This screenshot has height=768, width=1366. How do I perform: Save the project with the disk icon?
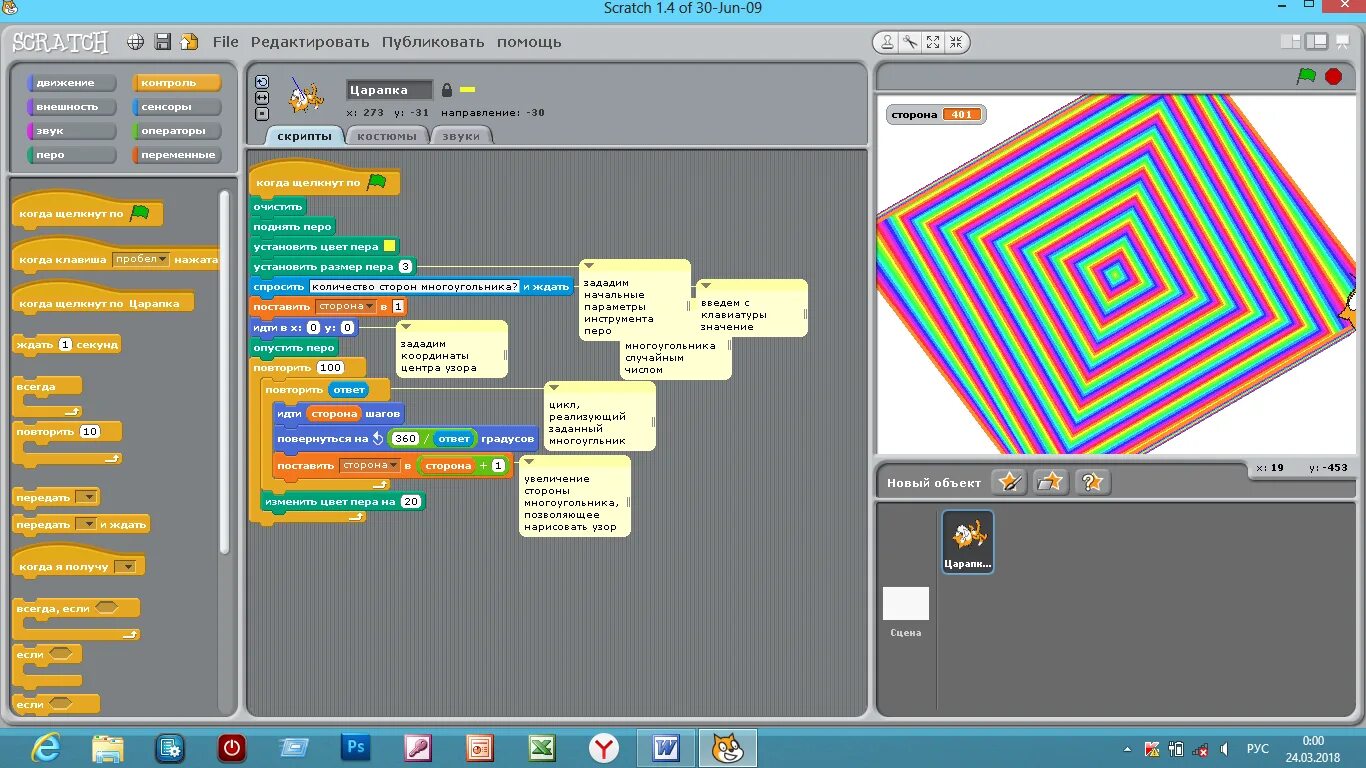163,42
